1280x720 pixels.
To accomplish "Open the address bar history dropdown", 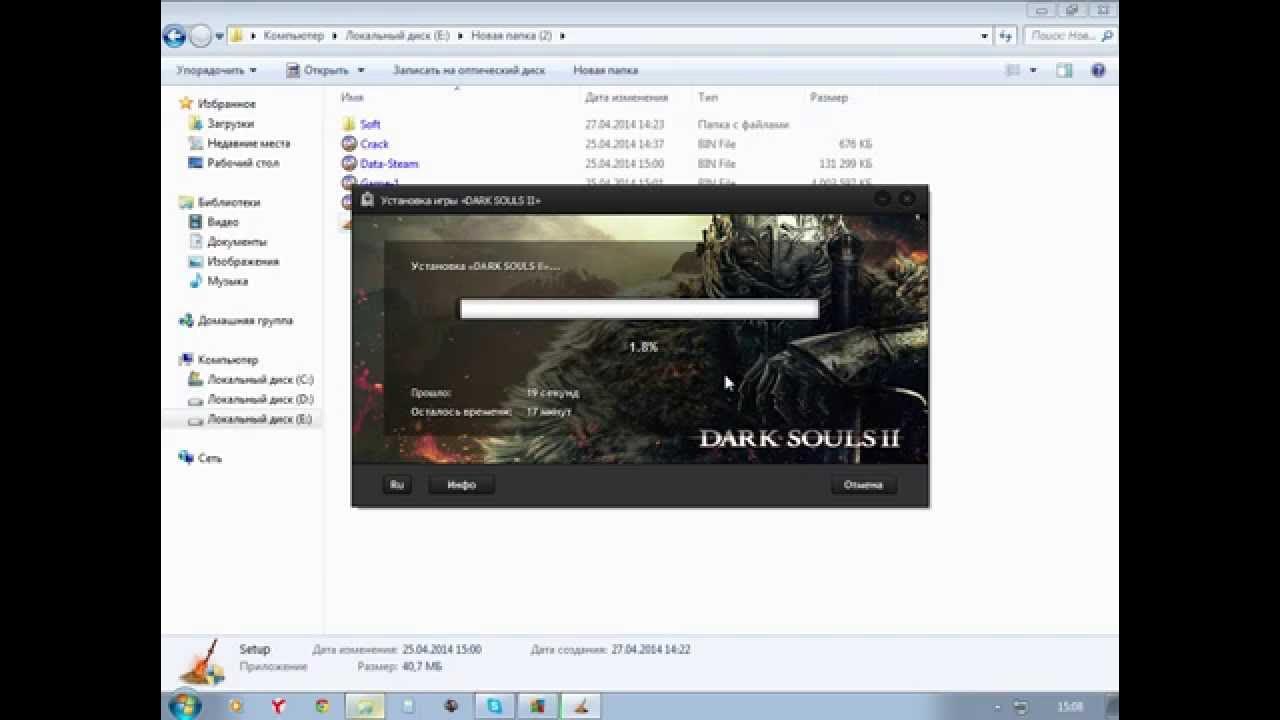I will coord(985,35).
